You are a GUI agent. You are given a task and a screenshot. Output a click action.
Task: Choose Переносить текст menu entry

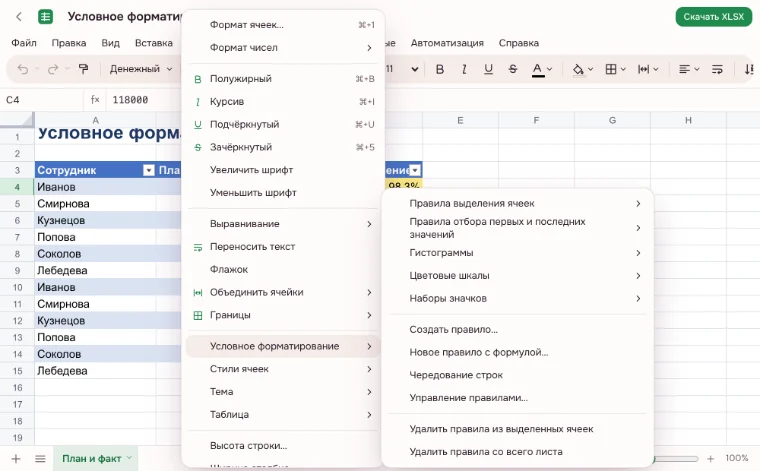283,246
